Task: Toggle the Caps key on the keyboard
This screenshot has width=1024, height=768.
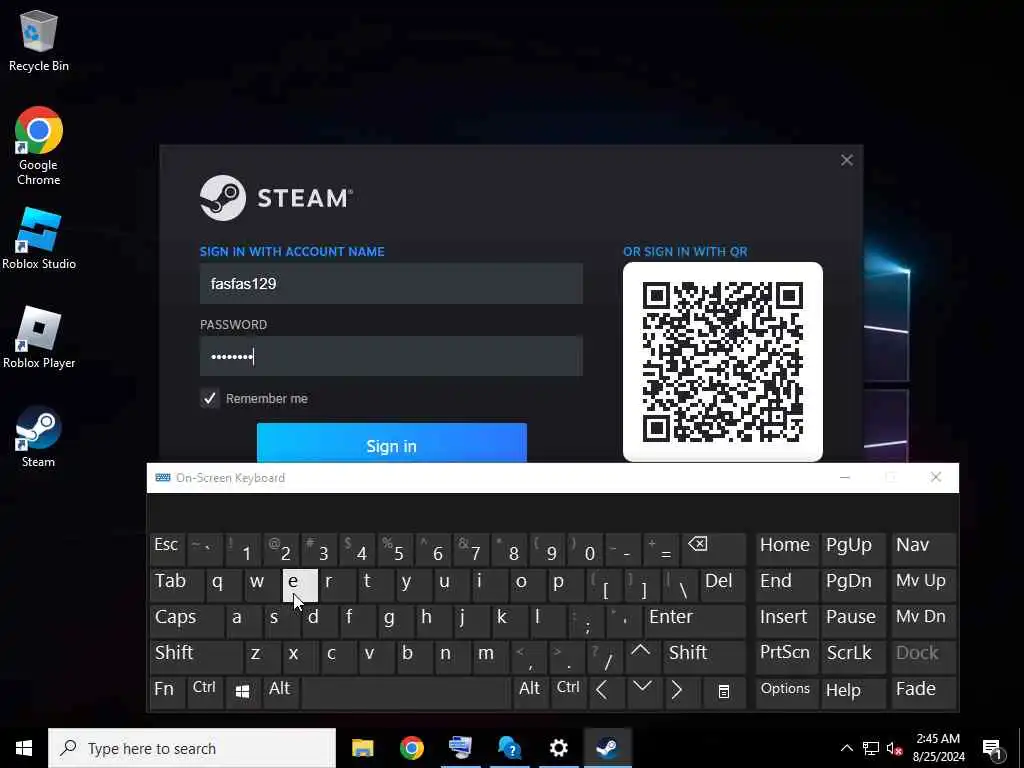Action: point(186,620)
